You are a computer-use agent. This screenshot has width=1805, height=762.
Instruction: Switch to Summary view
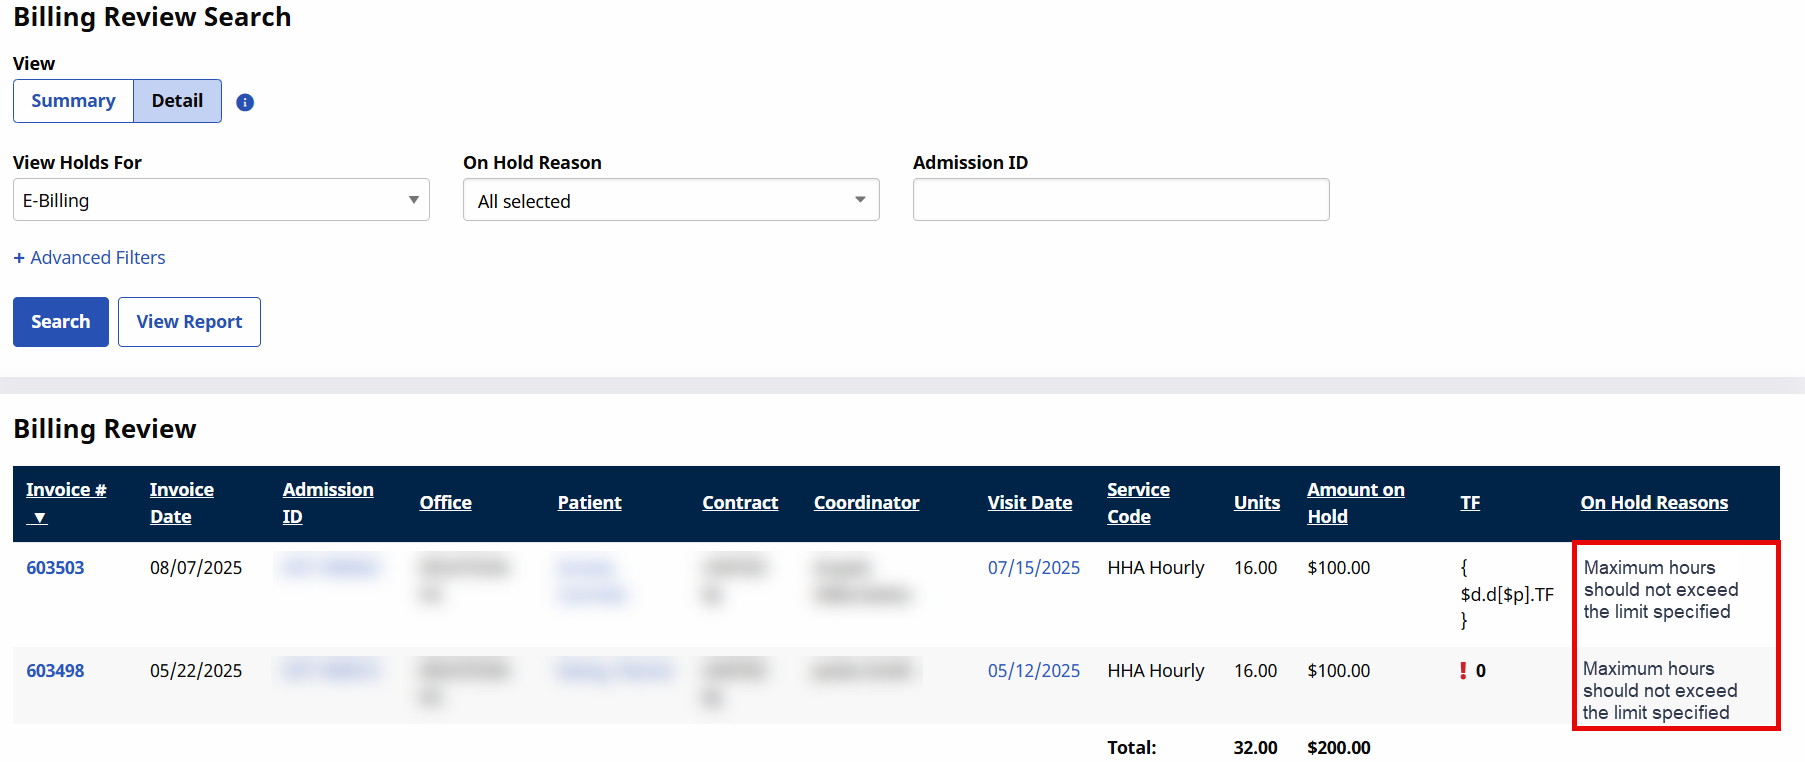pos(73,101)
